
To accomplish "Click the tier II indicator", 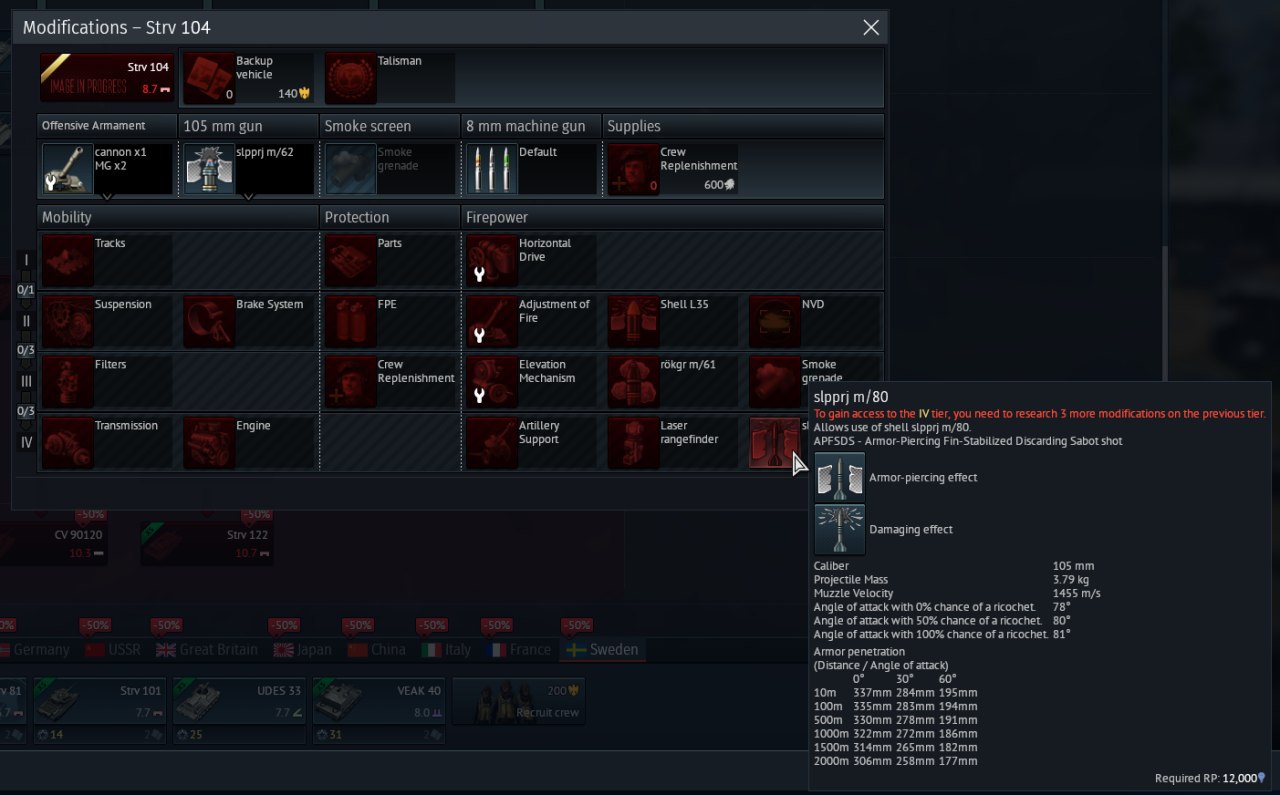I will (27, 321).
